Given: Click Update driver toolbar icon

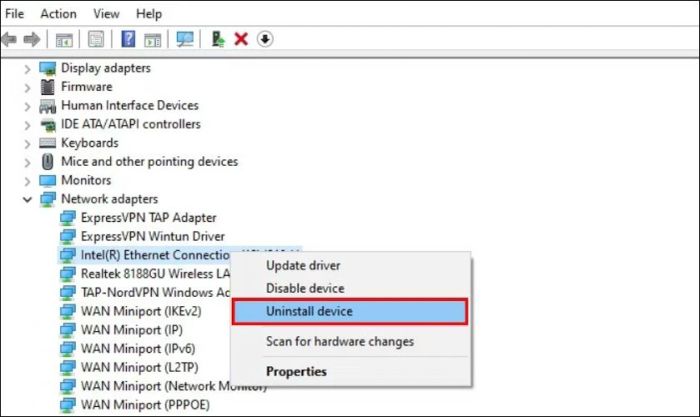Looking at the screenshot, I should tap(218, 39).
